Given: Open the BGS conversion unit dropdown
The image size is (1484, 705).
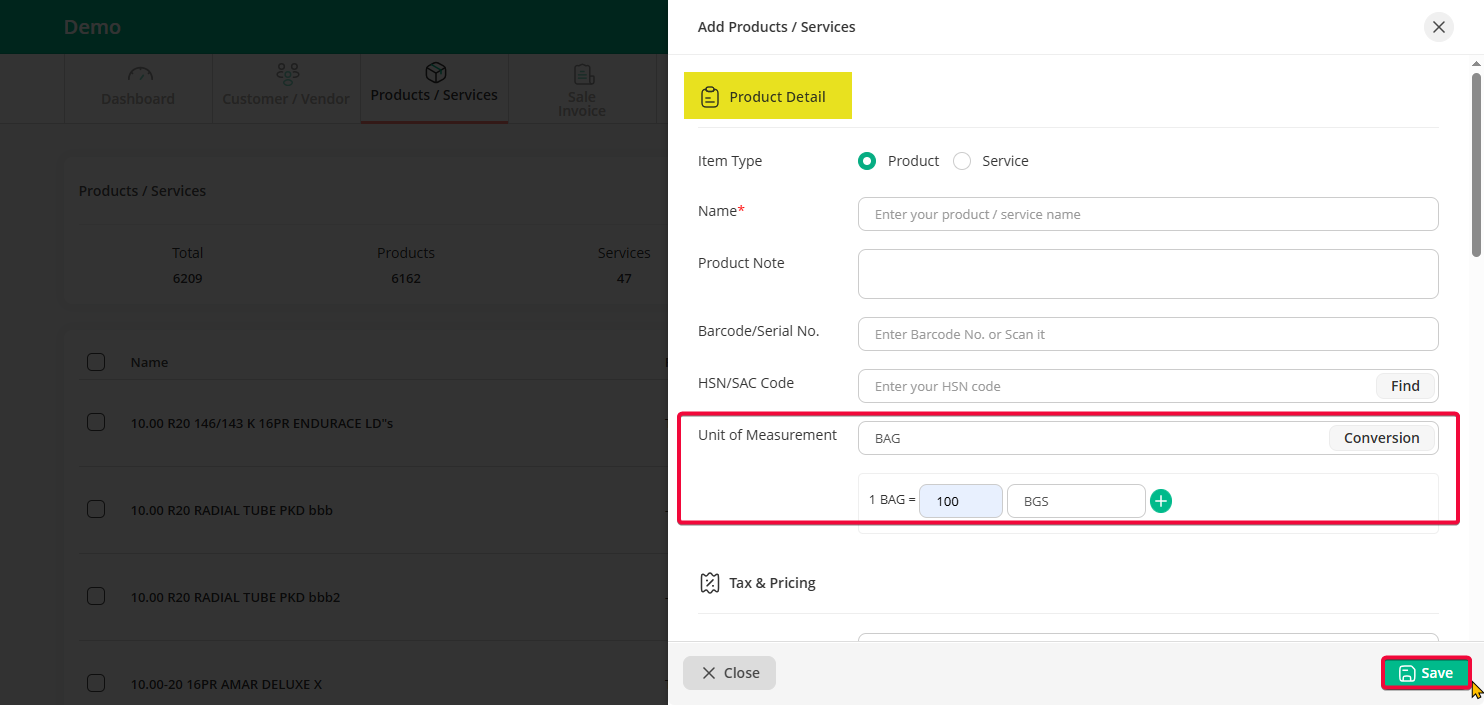Looking at the screenshot, I should point(1076,501).
